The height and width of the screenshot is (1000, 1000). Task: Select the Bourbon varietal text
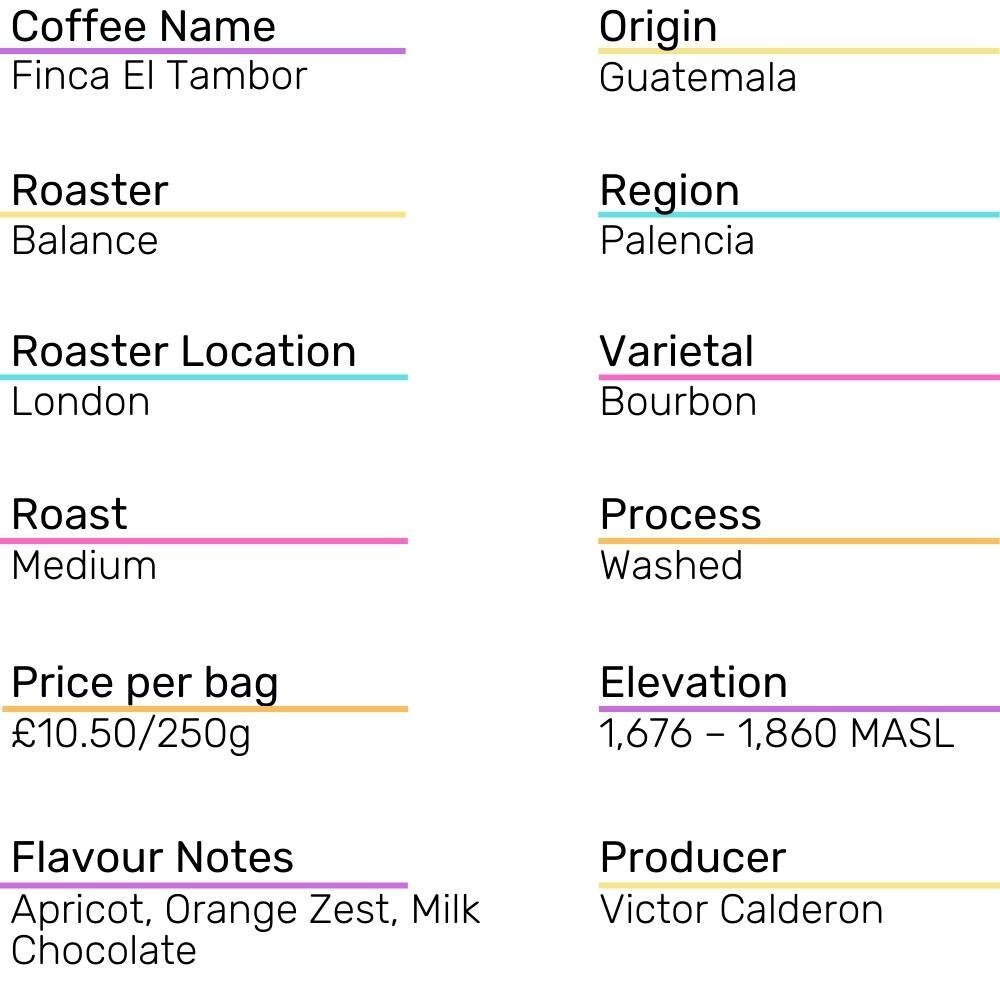click(x=678, y=402)
